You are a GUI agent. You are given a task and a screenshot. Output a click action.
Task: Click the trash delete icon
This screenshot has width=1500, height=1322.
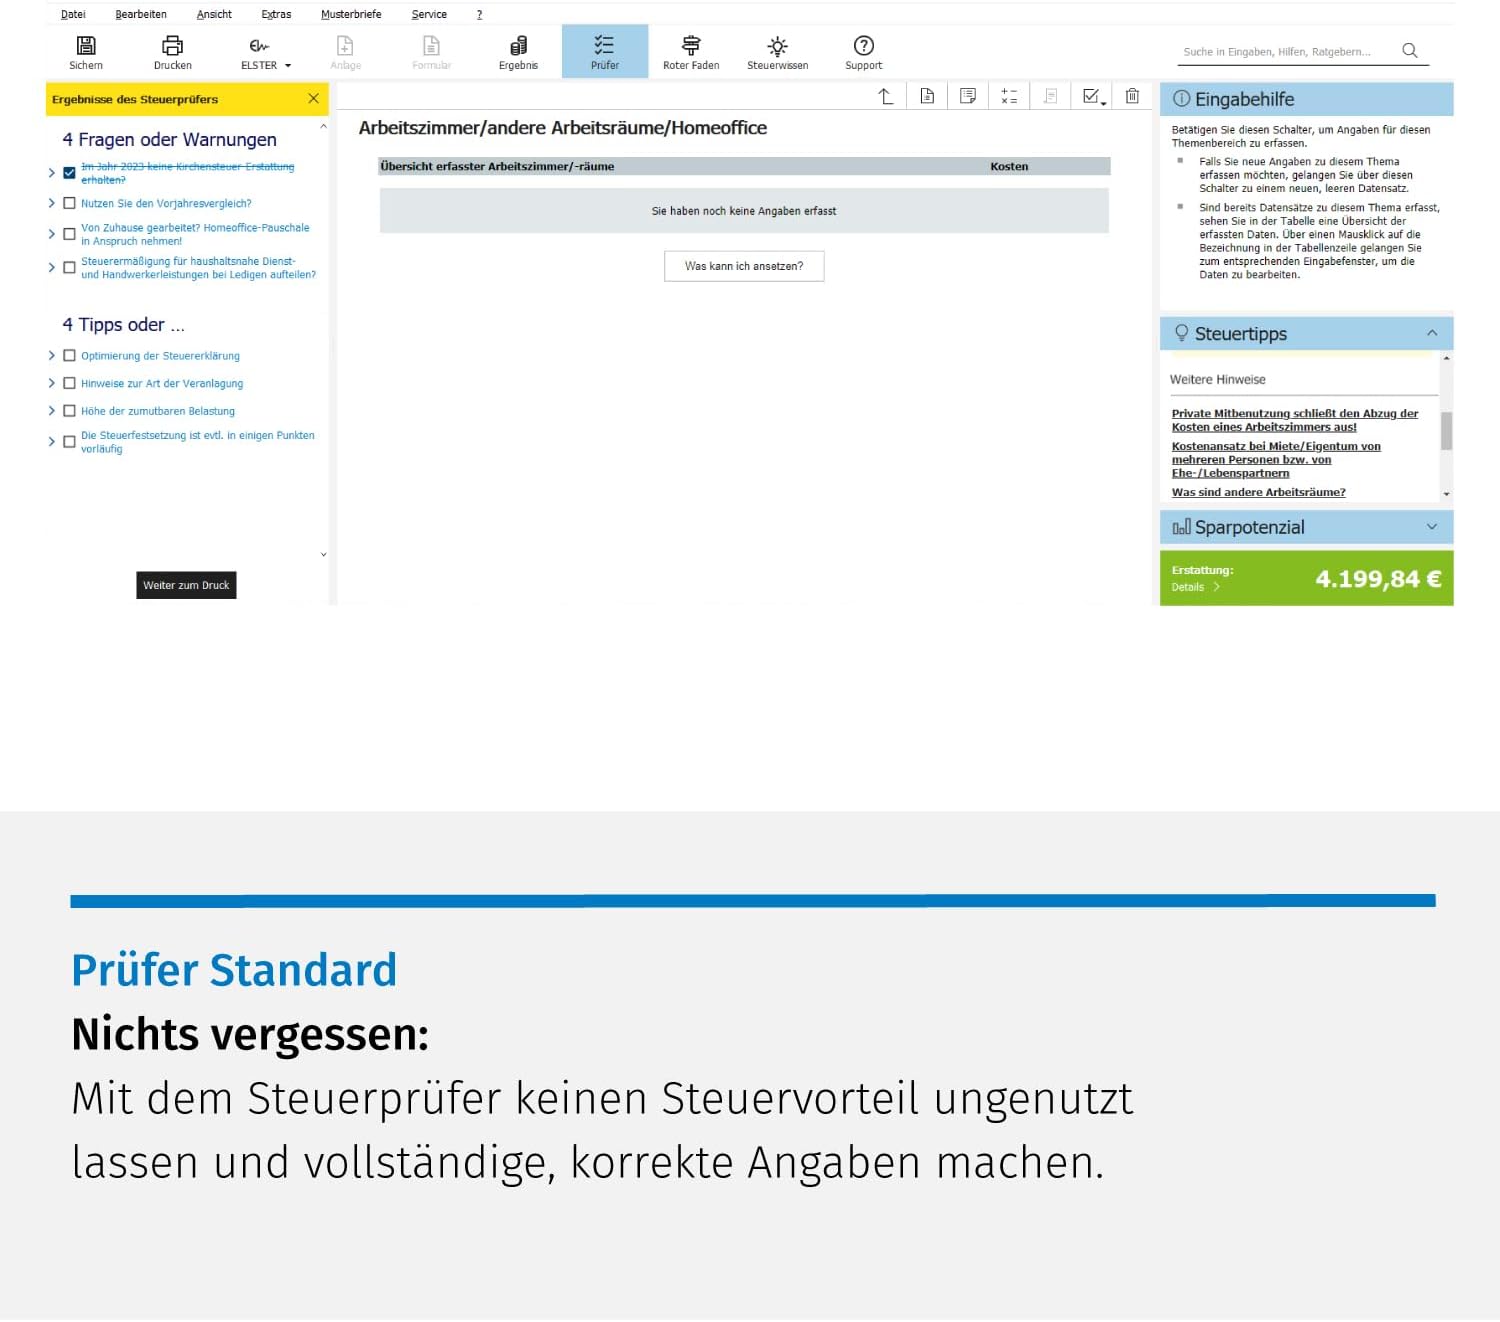point(1132,96)
